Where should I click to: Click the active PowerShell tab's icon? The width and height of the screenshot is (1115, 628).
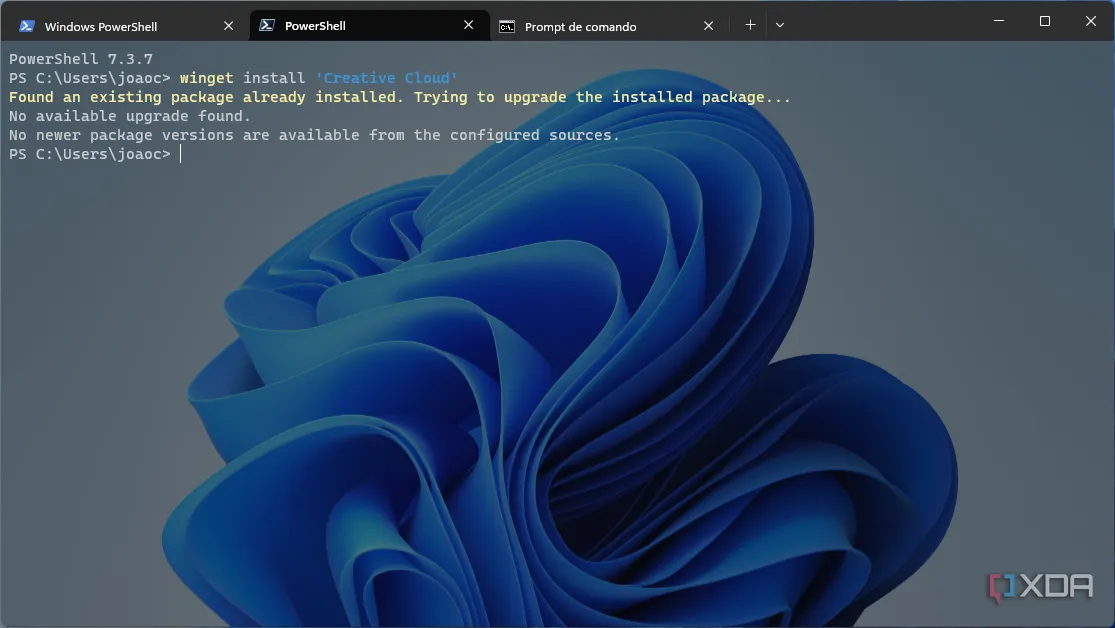267,26
